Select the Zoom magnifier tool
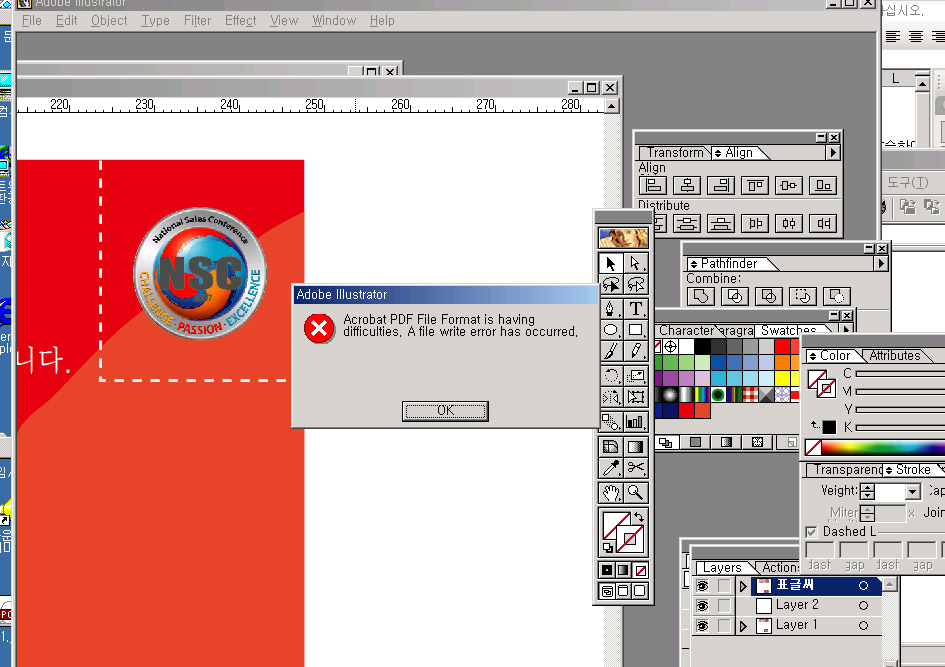 click(636, 492)
